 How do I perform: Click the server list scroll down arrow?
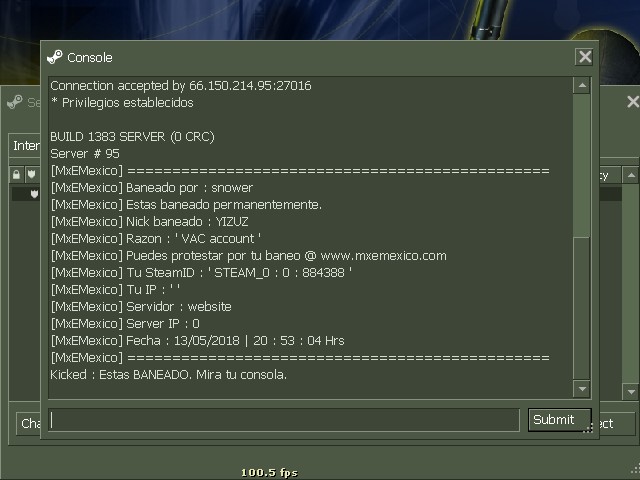tap(631, 392)
